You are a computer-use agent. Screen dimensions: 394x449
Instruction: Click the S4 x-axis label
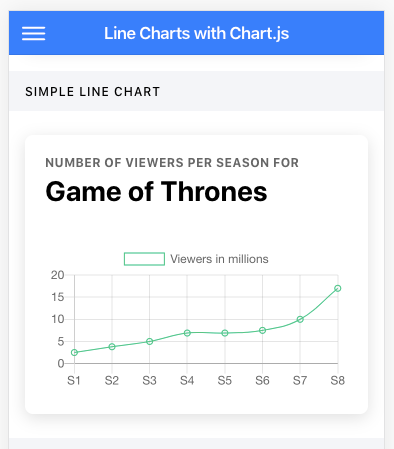click(187, 380)
